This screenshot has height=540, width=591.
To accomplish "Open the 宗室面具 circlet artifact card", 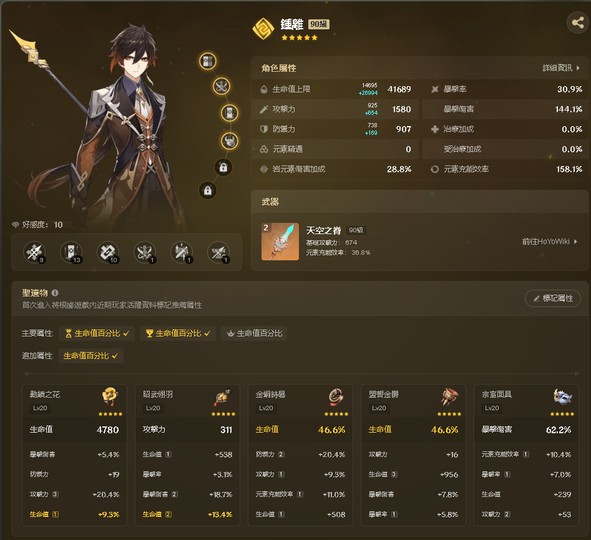I will point(526,454).
